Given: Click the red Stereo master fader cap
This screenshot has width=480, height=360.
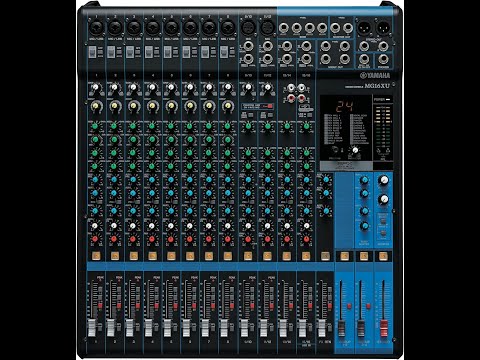Looking at the screenshot, I should click(x=384, y=328).
